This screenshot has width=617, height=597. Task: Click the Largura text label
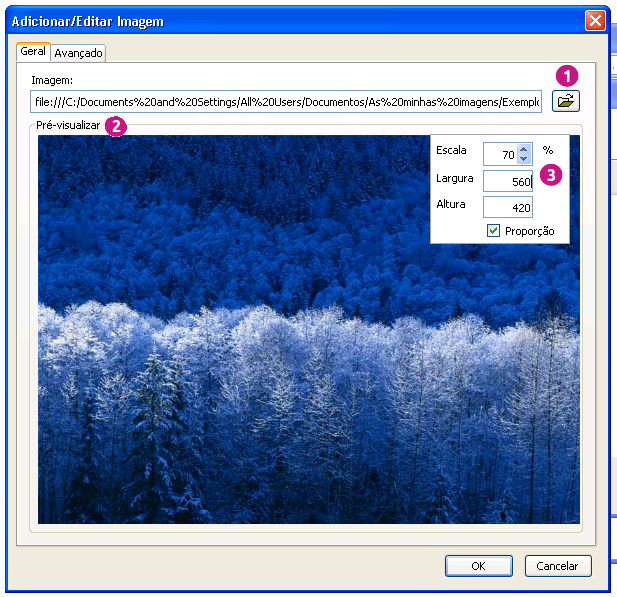pyautogui.click(x=455, y=178)
